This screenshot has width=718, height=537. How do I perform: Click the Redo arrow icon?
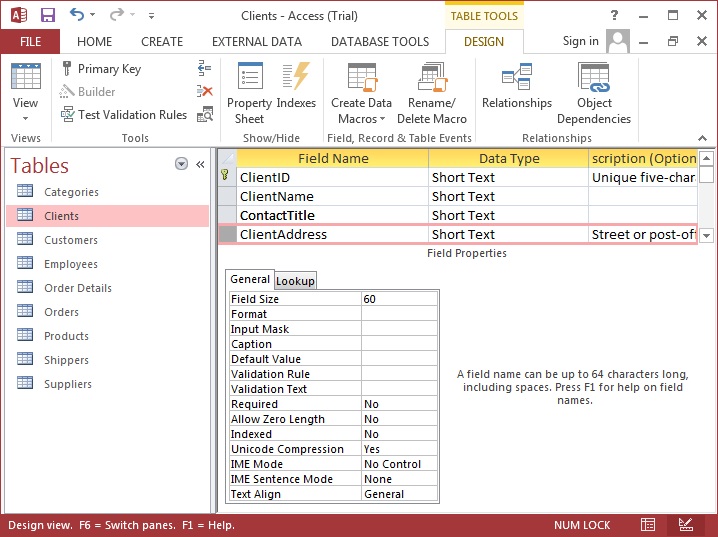[x=117, y=15]
